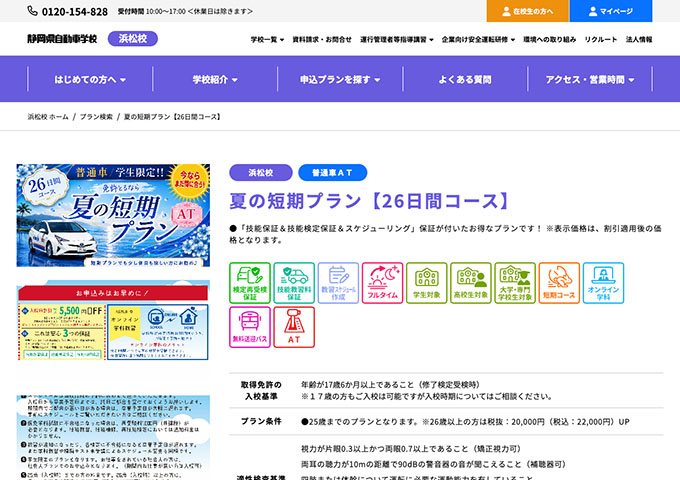Click the オンライン学科 icon
The height and width of the screenshot is (480, 680).
[604, 283]
